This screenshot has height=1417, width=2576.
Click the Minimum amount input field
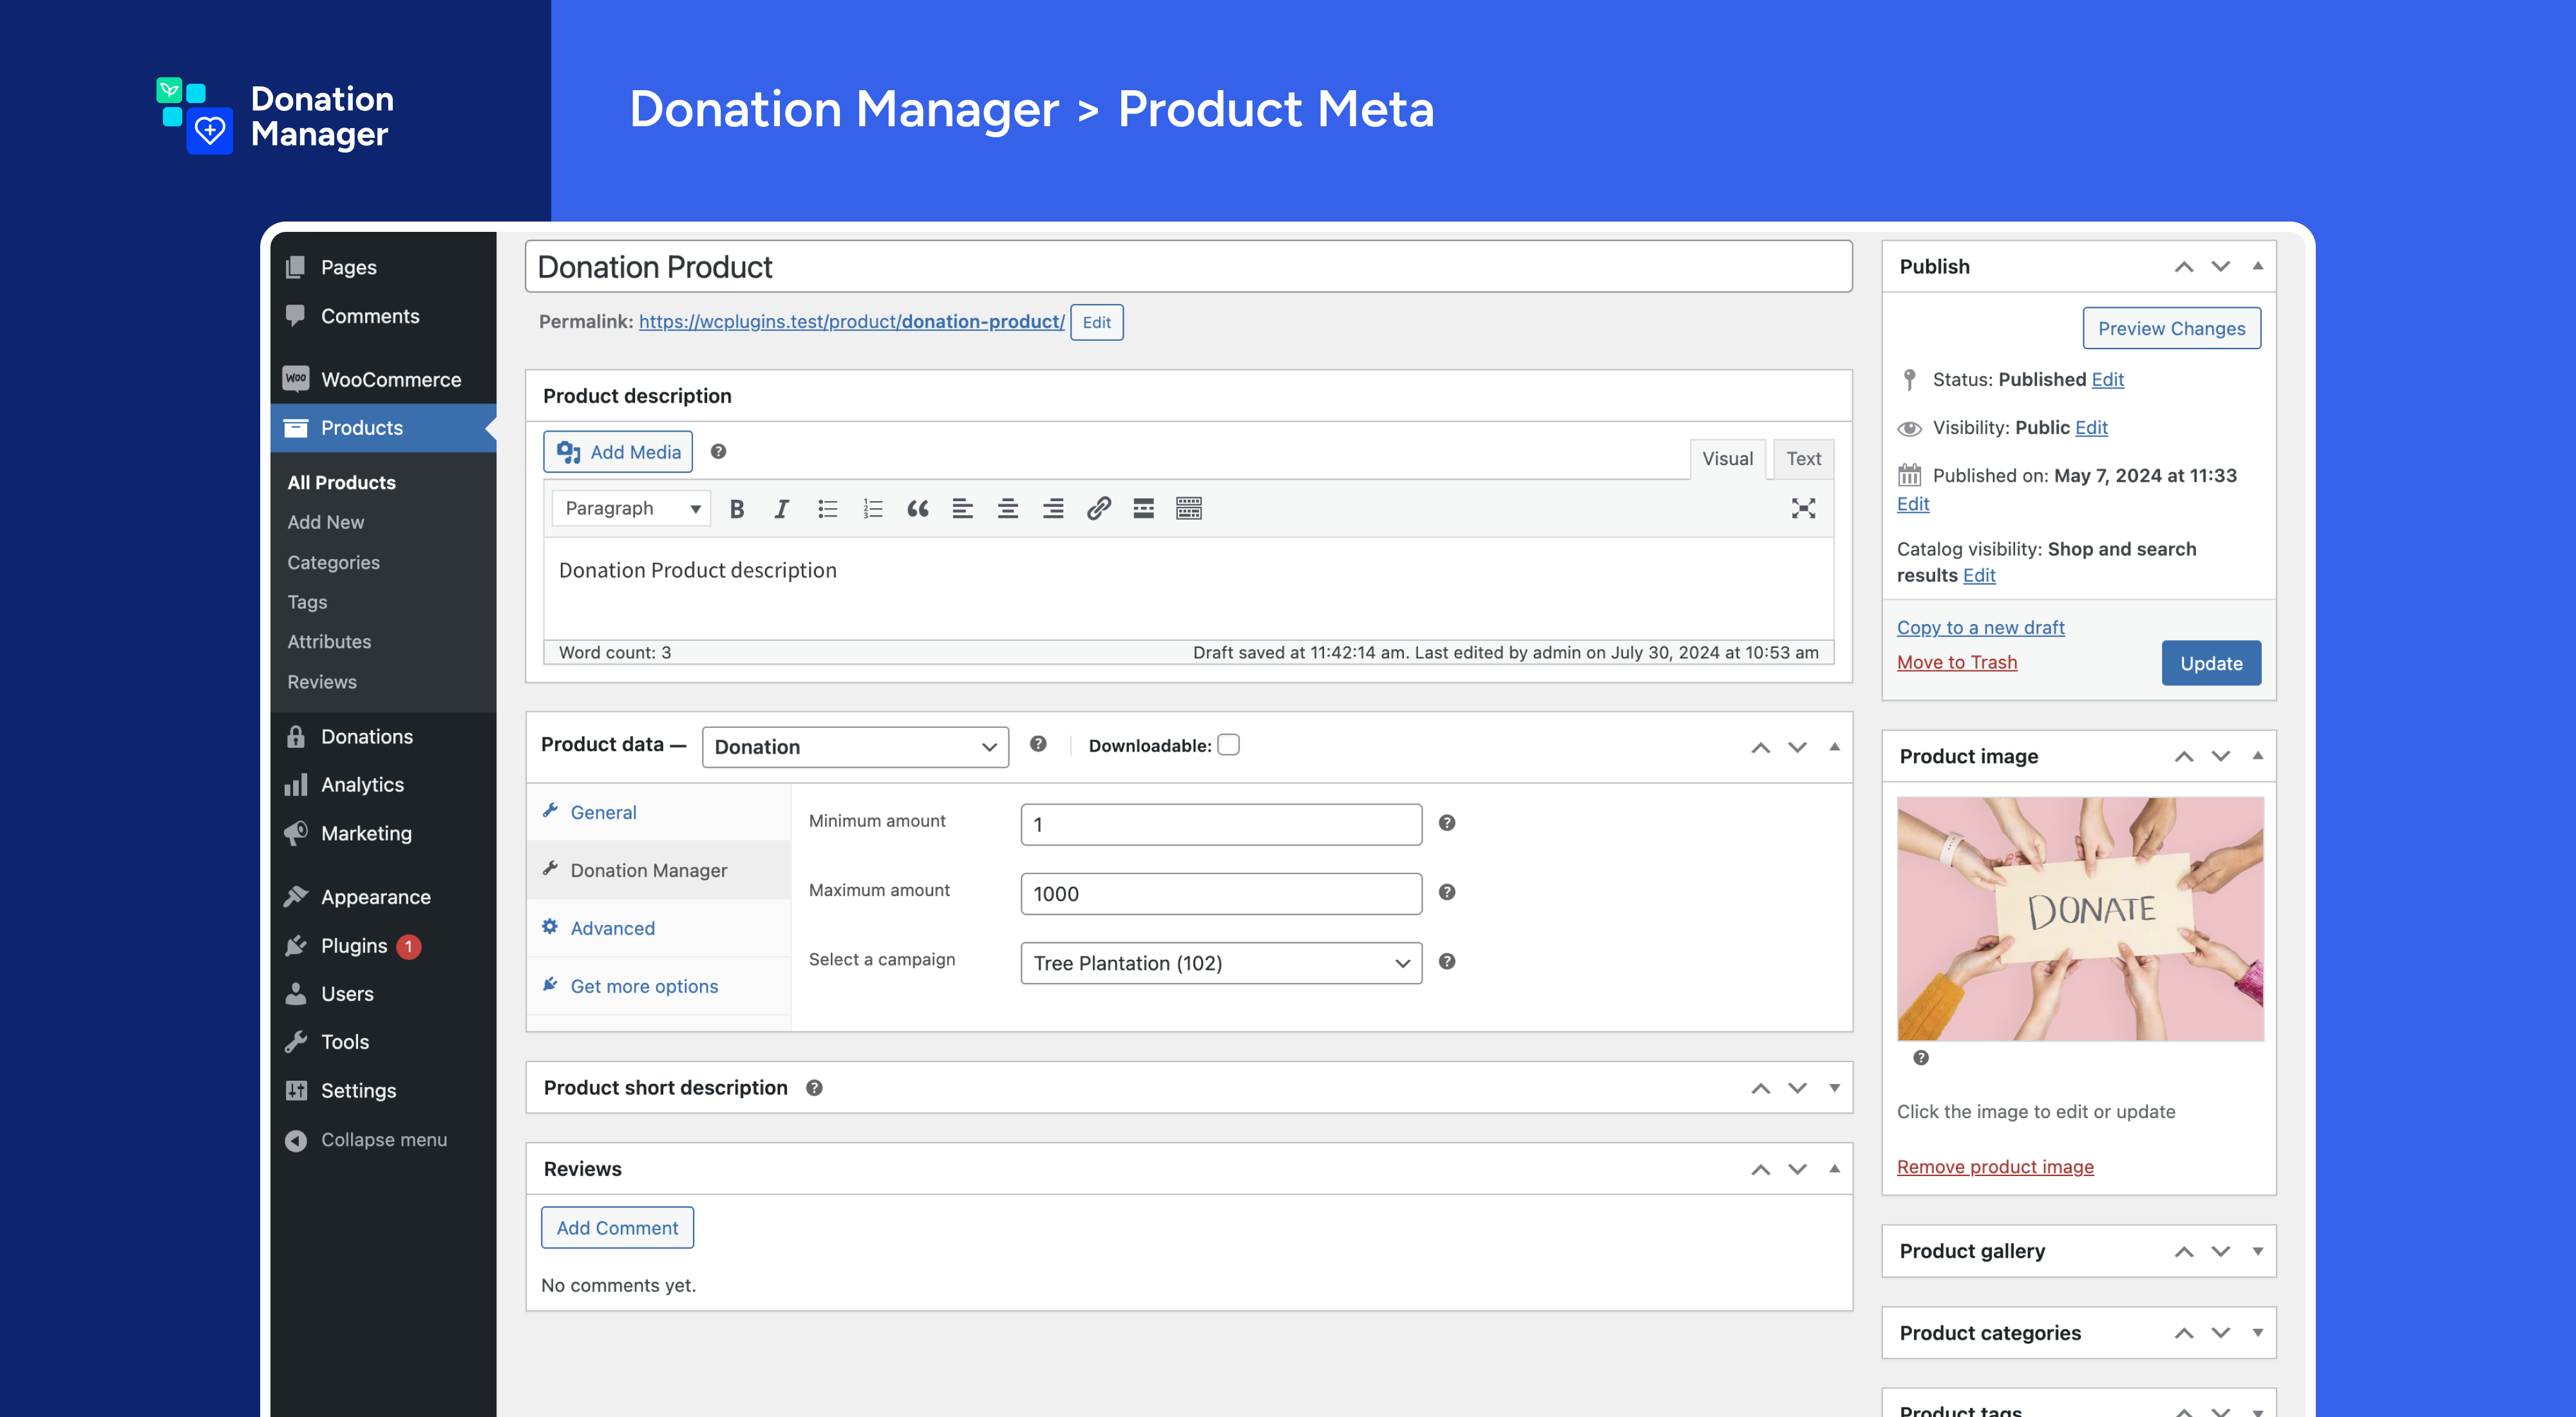1221,824
